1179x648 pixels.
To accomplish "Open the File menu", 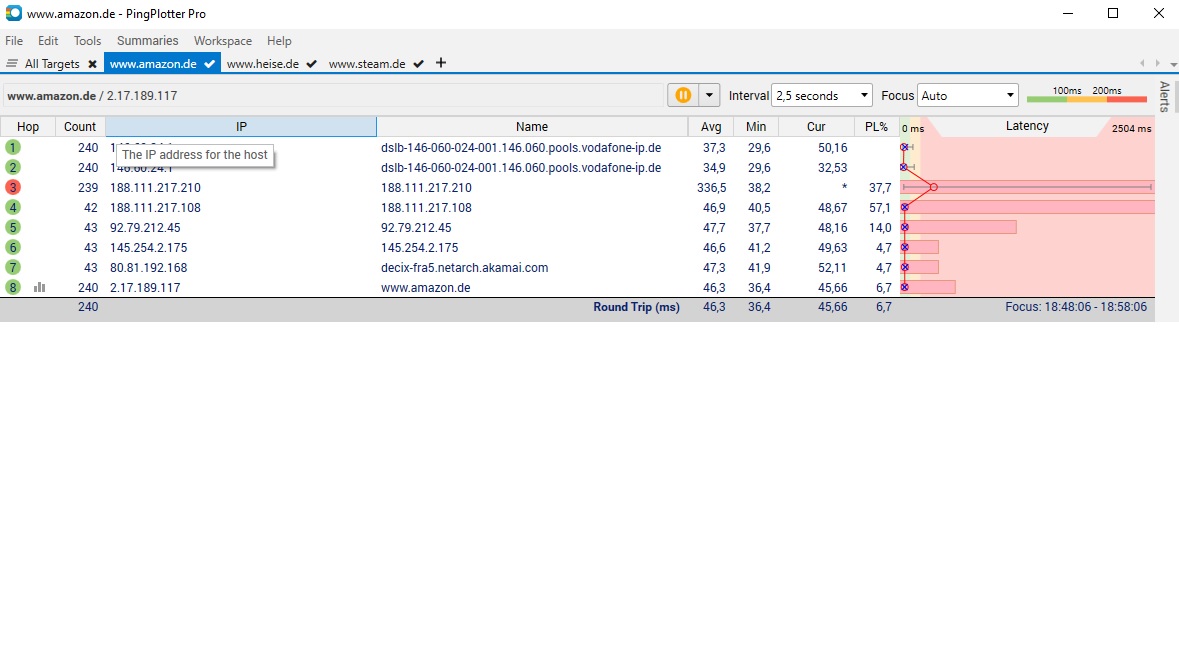I will point(14,41).
